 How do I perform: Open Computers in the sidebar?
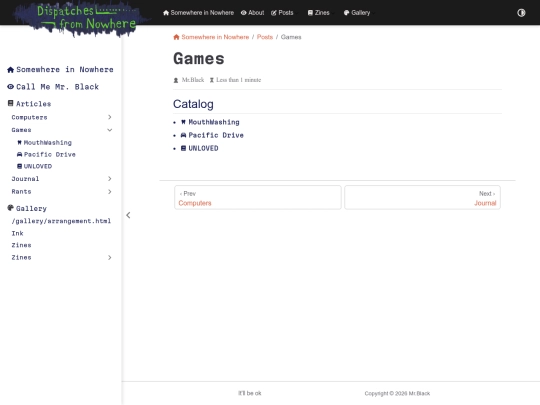[x=29, y=117]
